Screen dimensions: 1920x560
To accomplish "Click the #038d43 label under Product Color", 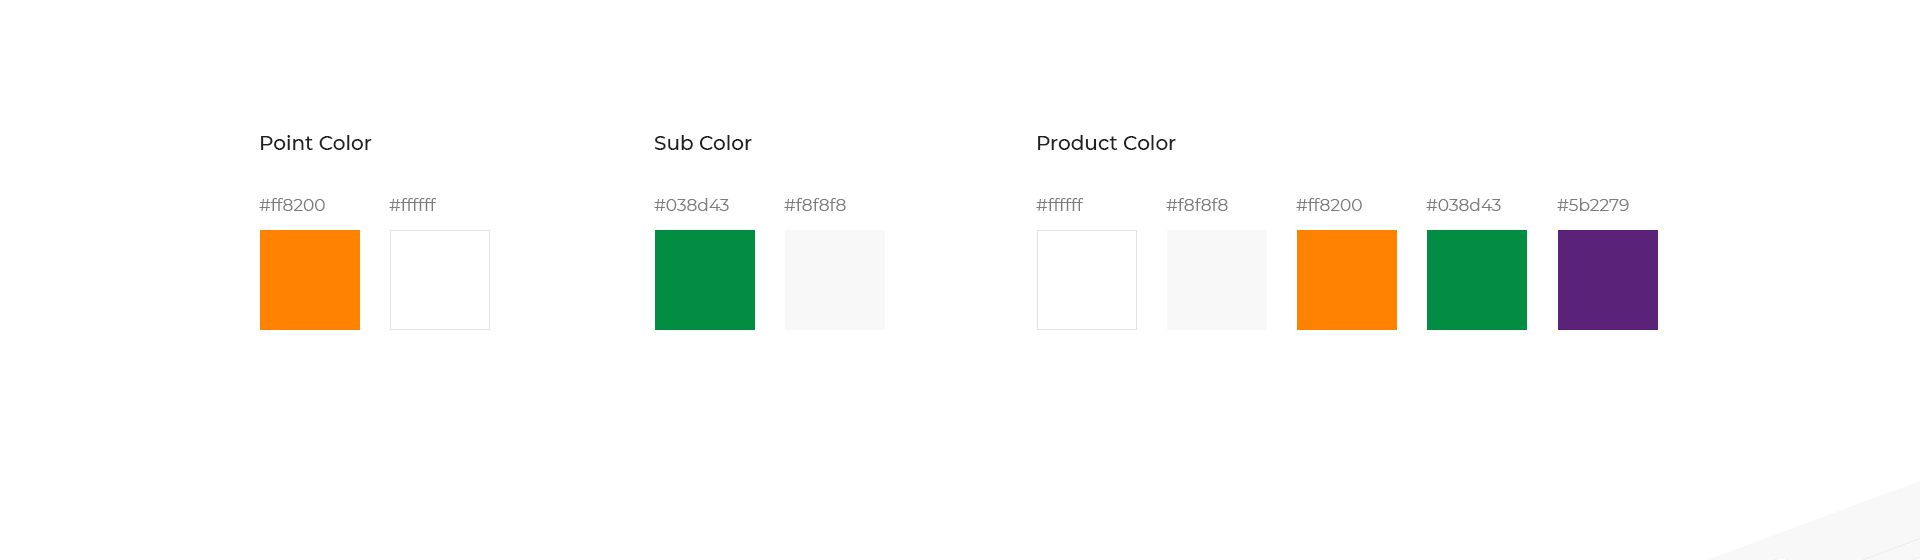I will [x=1463, y=205].
